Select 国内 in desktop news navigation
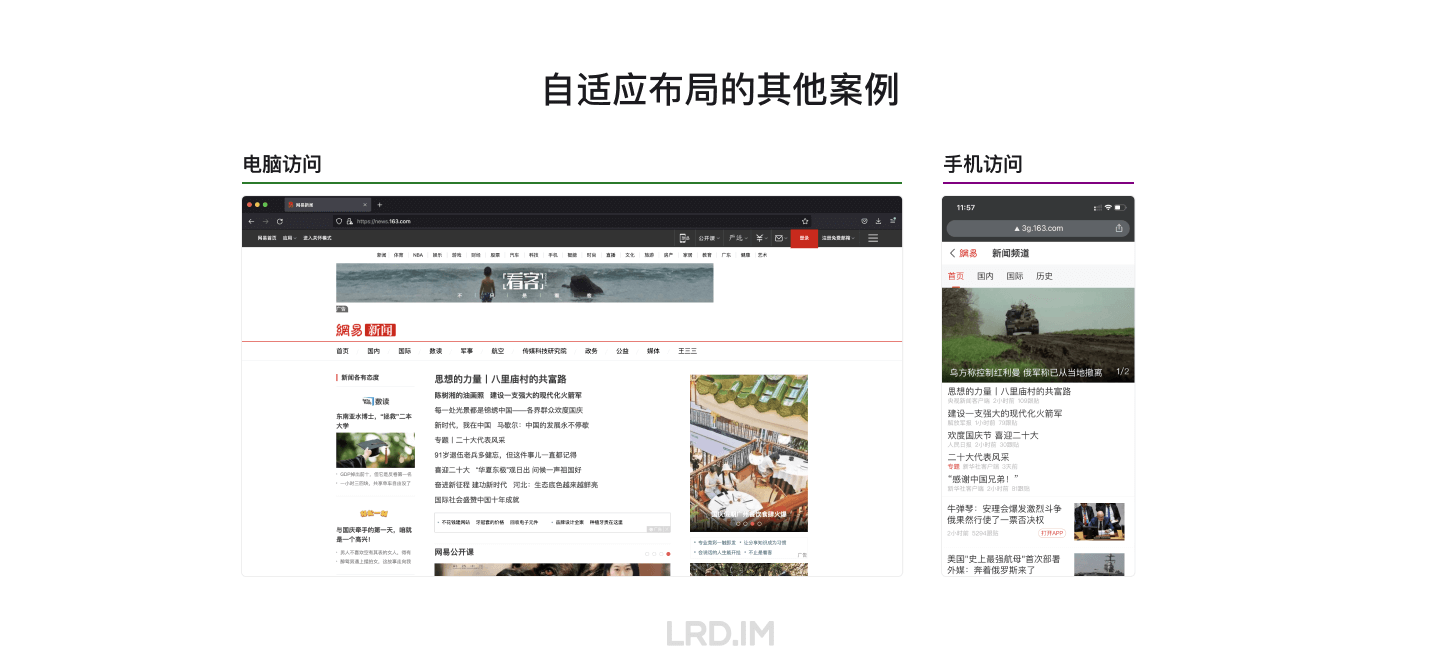The image size is (1440, 670). 374,351
